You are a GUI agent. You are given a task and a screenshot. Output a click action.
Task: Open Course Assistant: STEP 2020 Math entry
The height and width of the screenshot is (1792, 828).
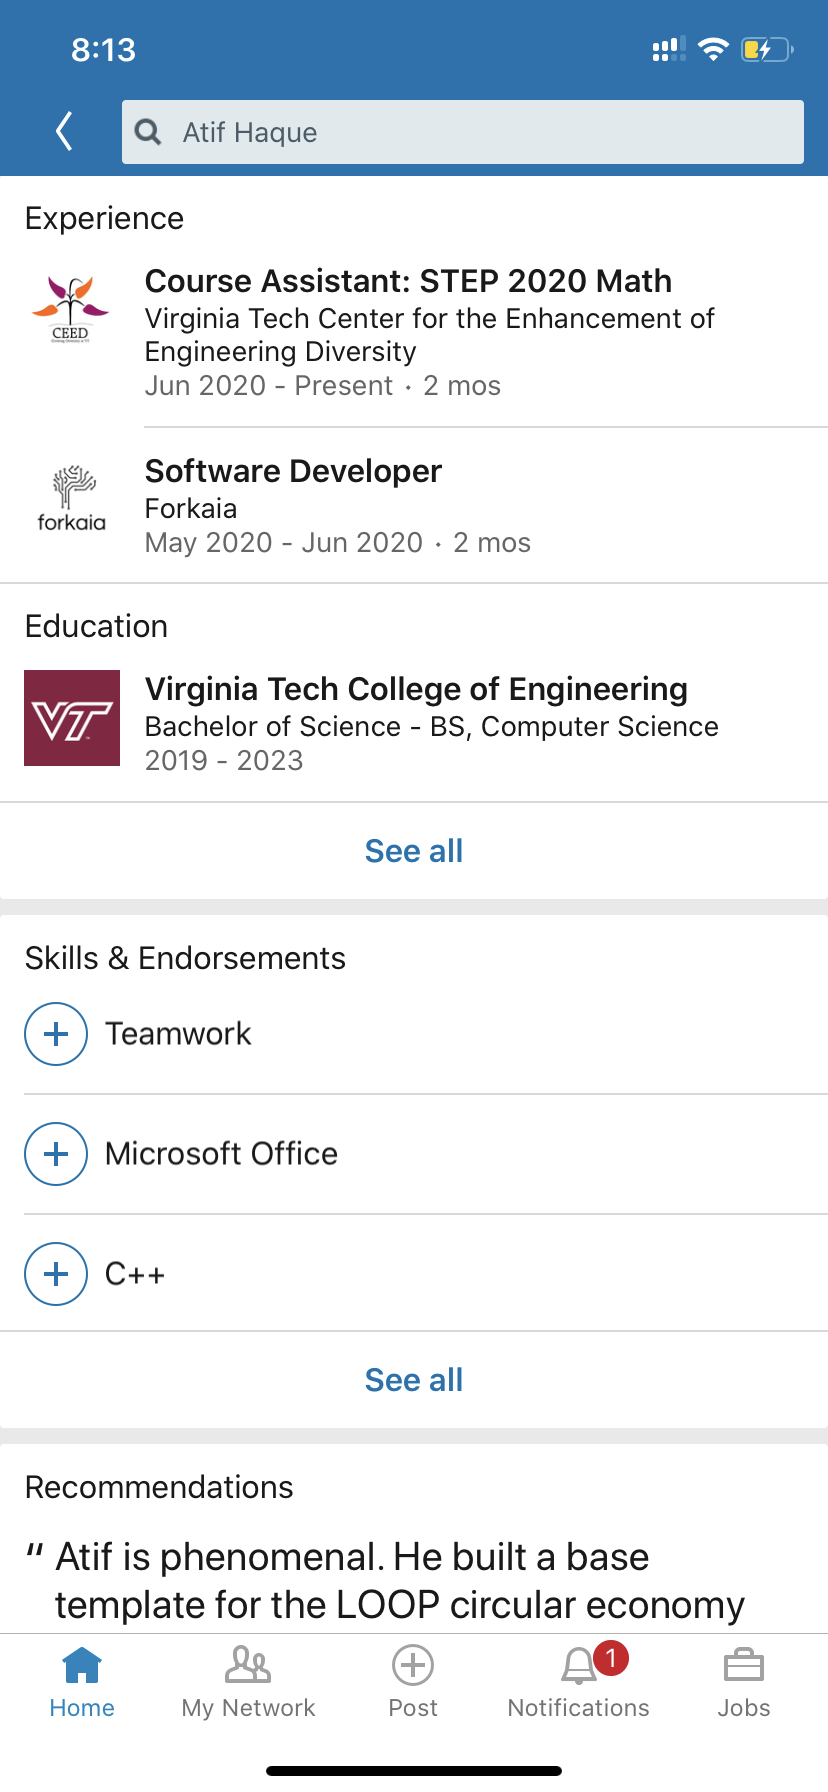(408, 282)
